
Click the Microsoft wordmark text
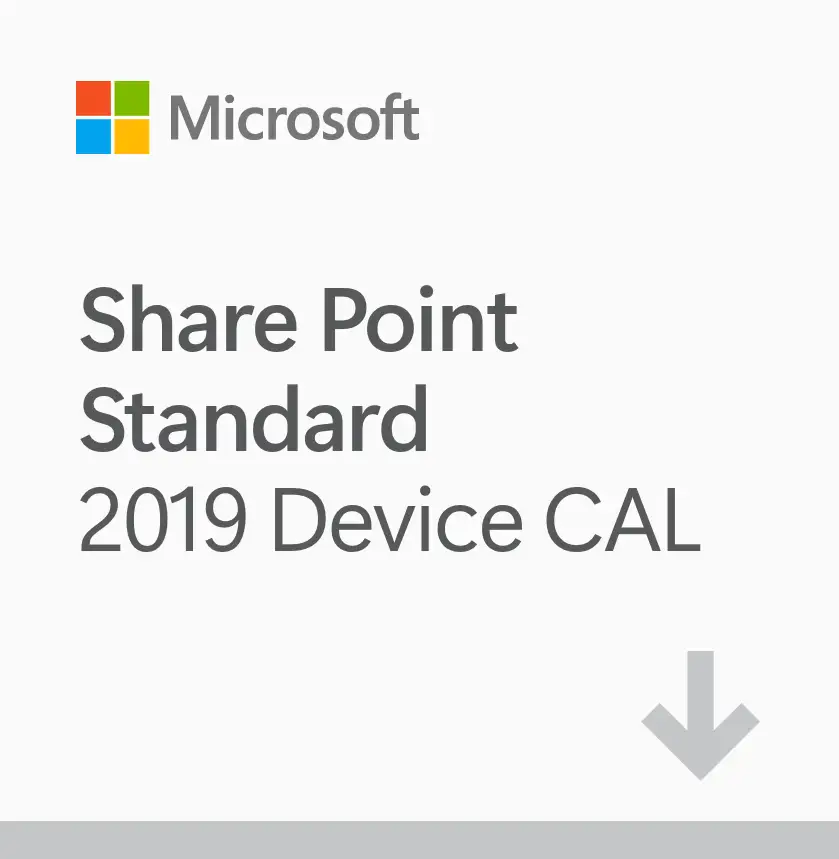[x=294, y=118]
